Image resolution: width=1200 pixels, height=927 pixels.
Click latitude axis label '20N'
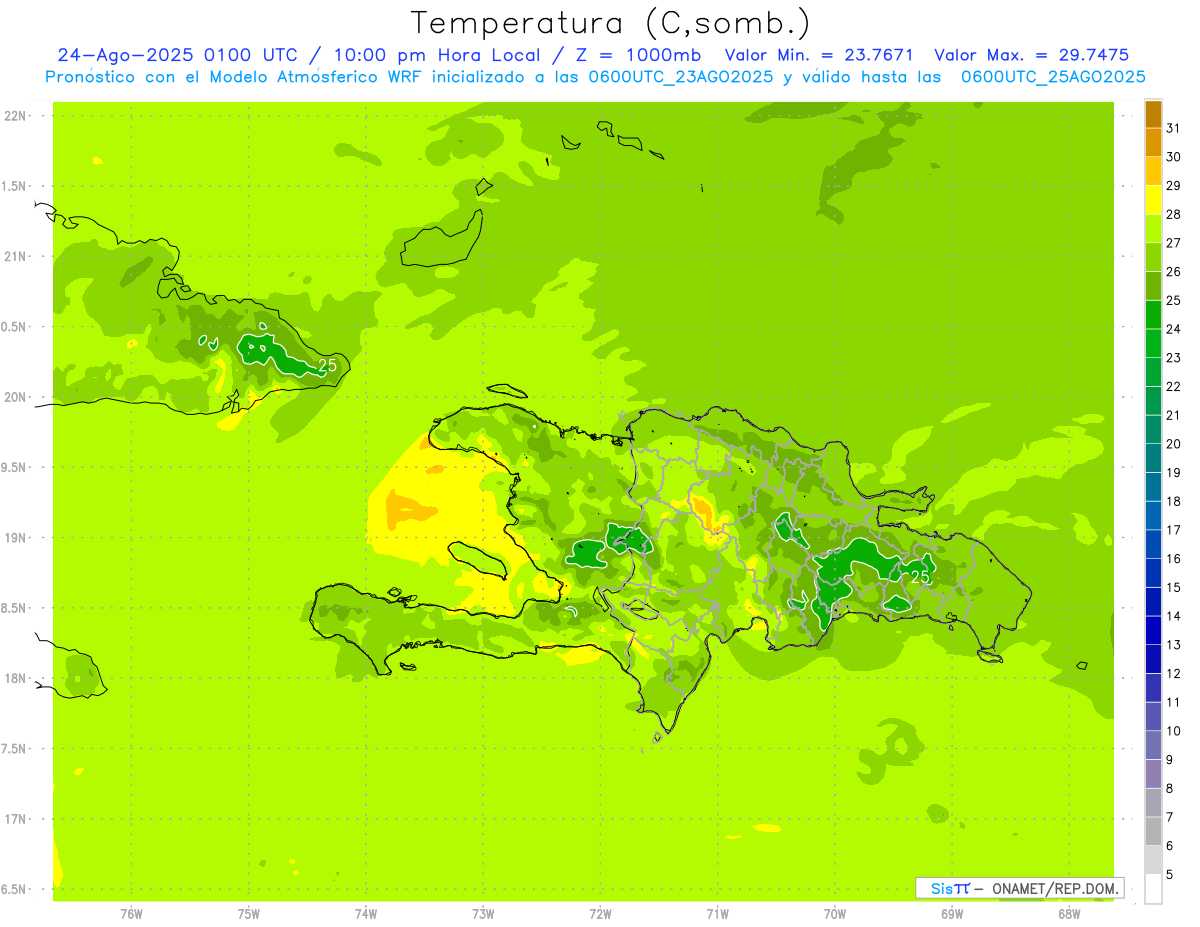pos(16,397)
